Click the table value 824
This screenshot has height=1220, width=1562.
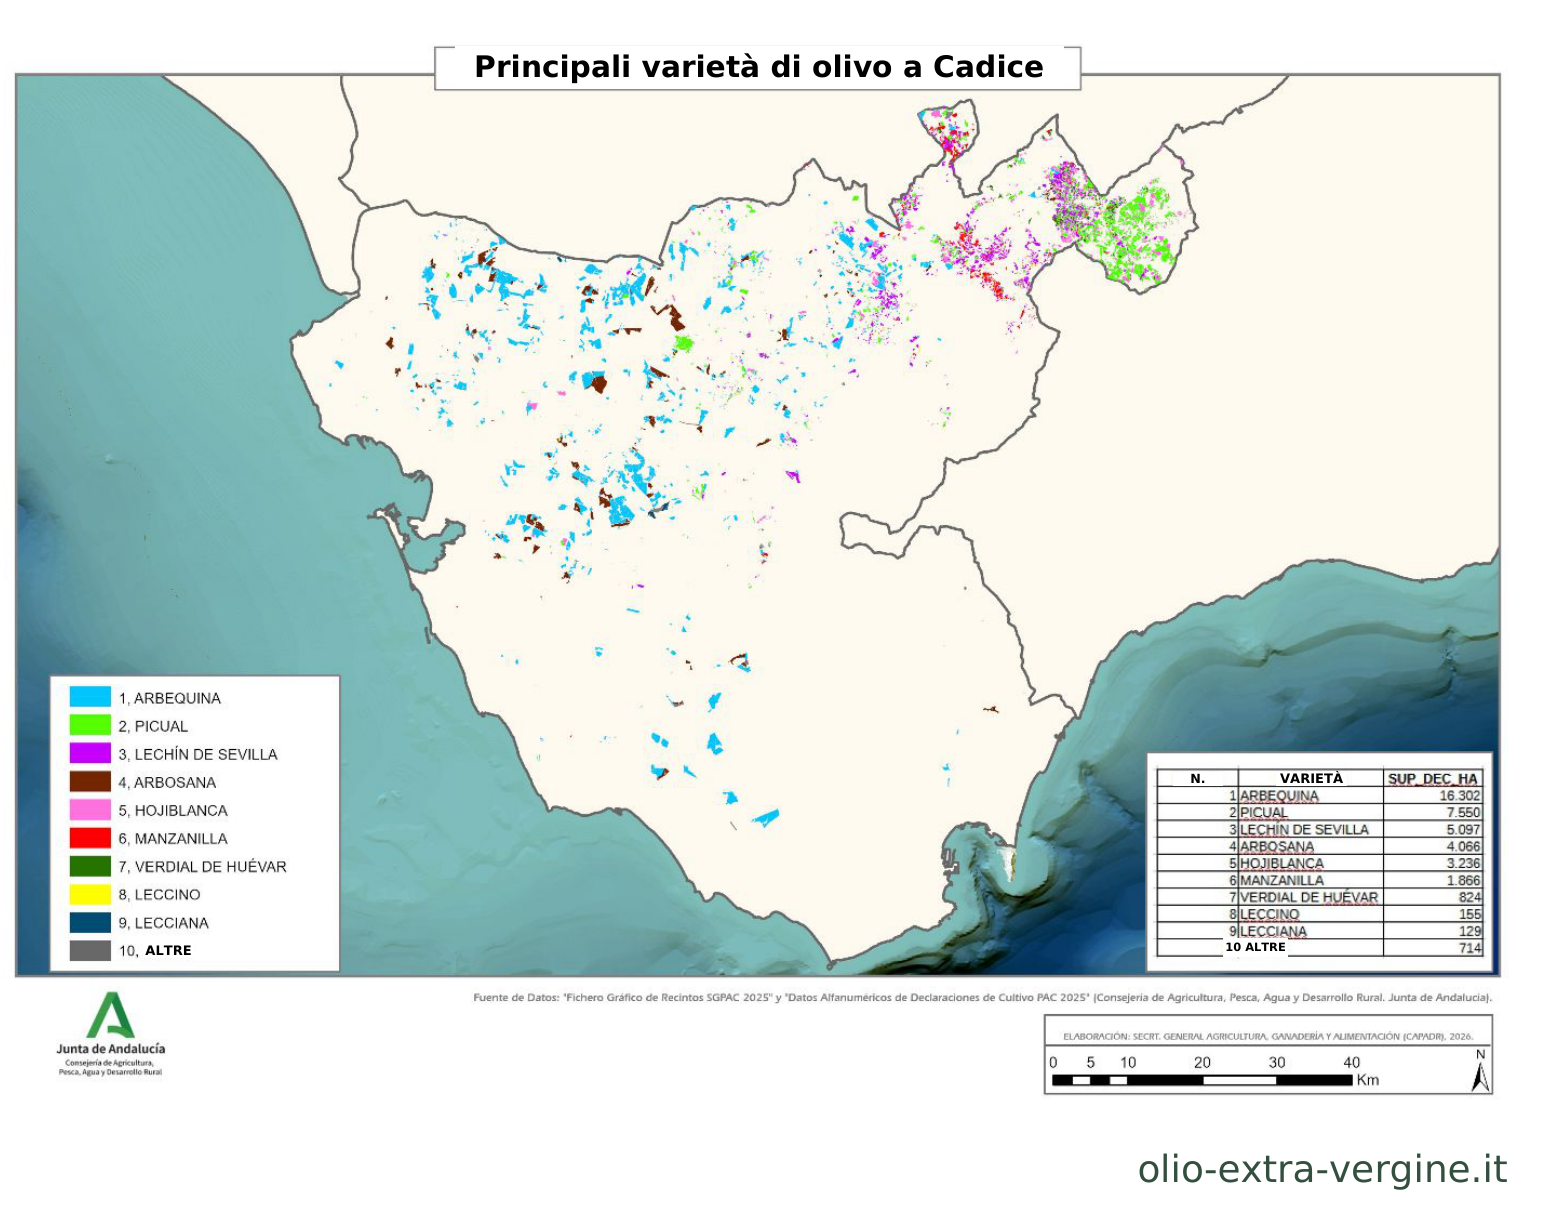1469,898
